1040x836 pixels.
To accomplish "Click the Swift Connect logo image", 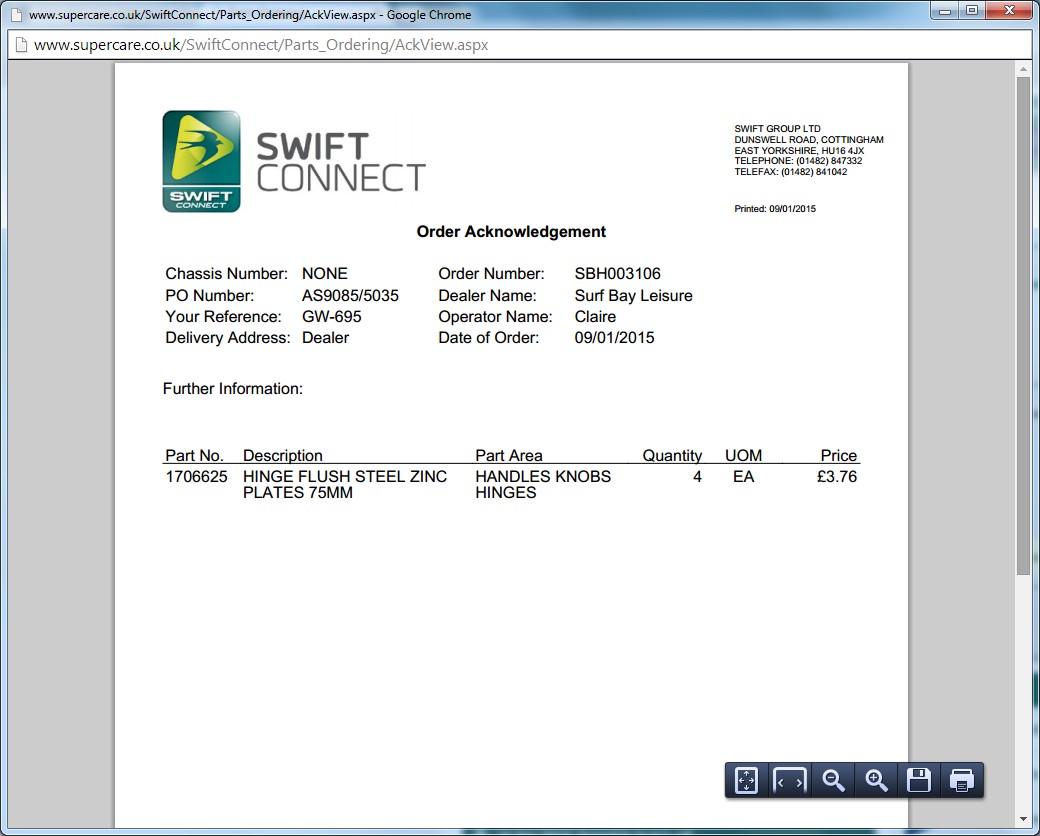I will (294, 161).
